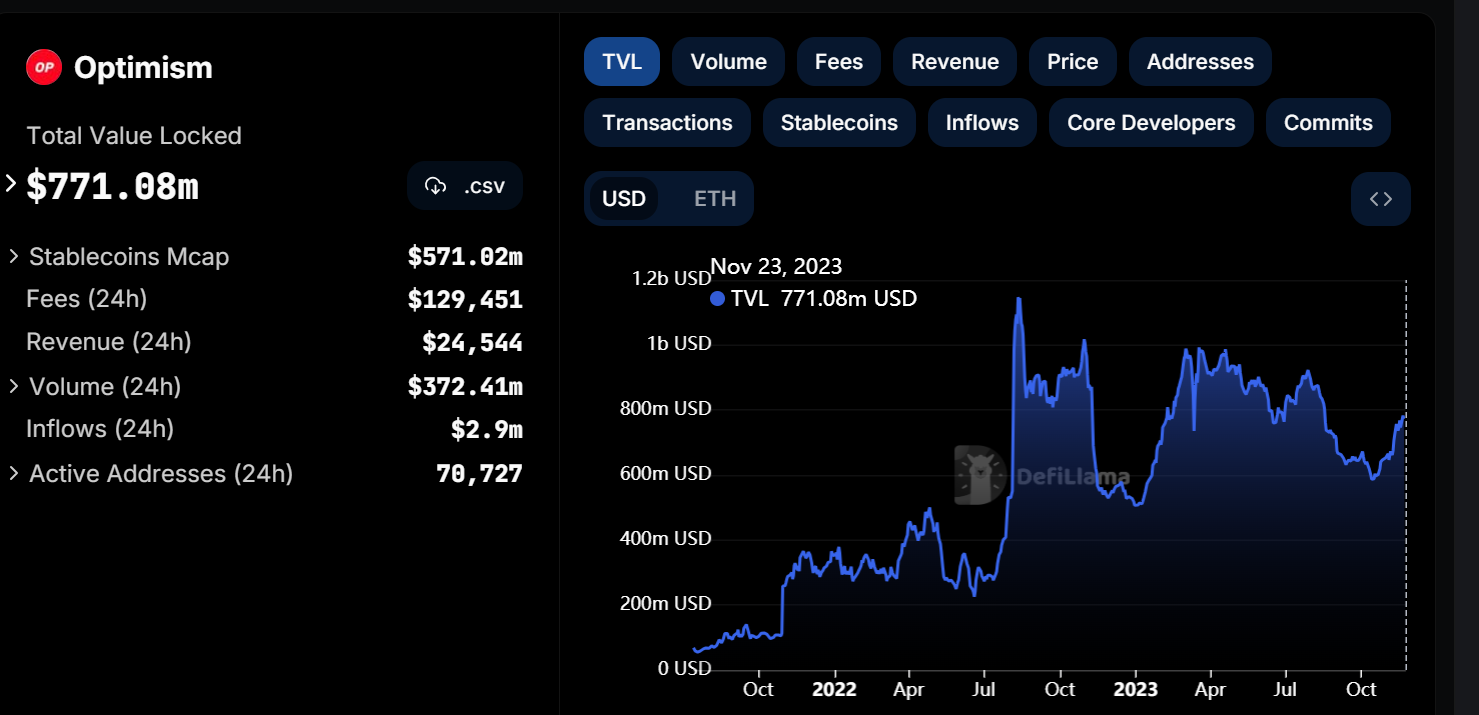
Task: Expand the Active Addresses (24h) row
Action: 14,473
